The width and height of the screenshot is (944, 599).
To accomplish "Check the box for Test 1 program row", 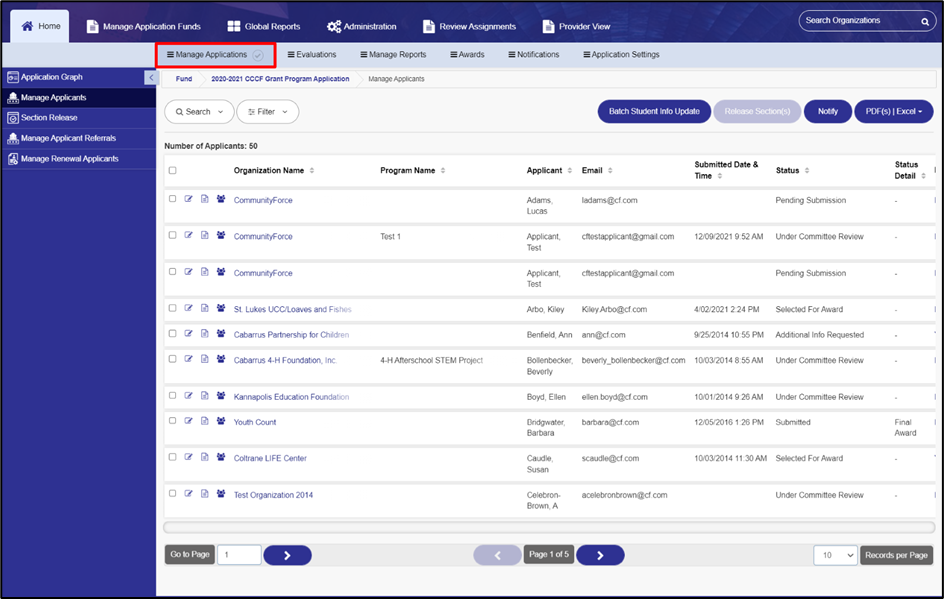I will [x=173, y=235].
